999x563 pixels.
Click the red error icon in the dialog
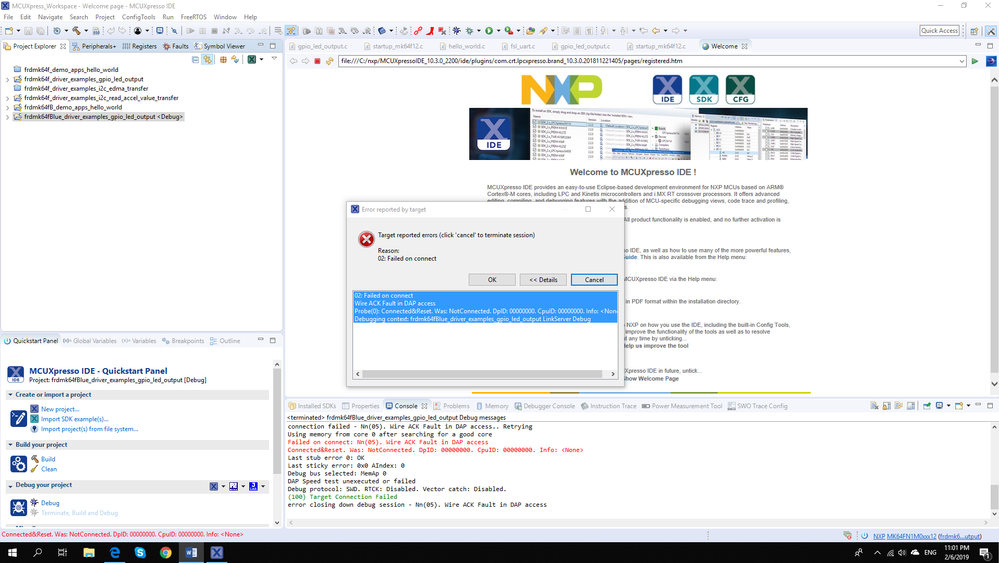click(366, 239)
